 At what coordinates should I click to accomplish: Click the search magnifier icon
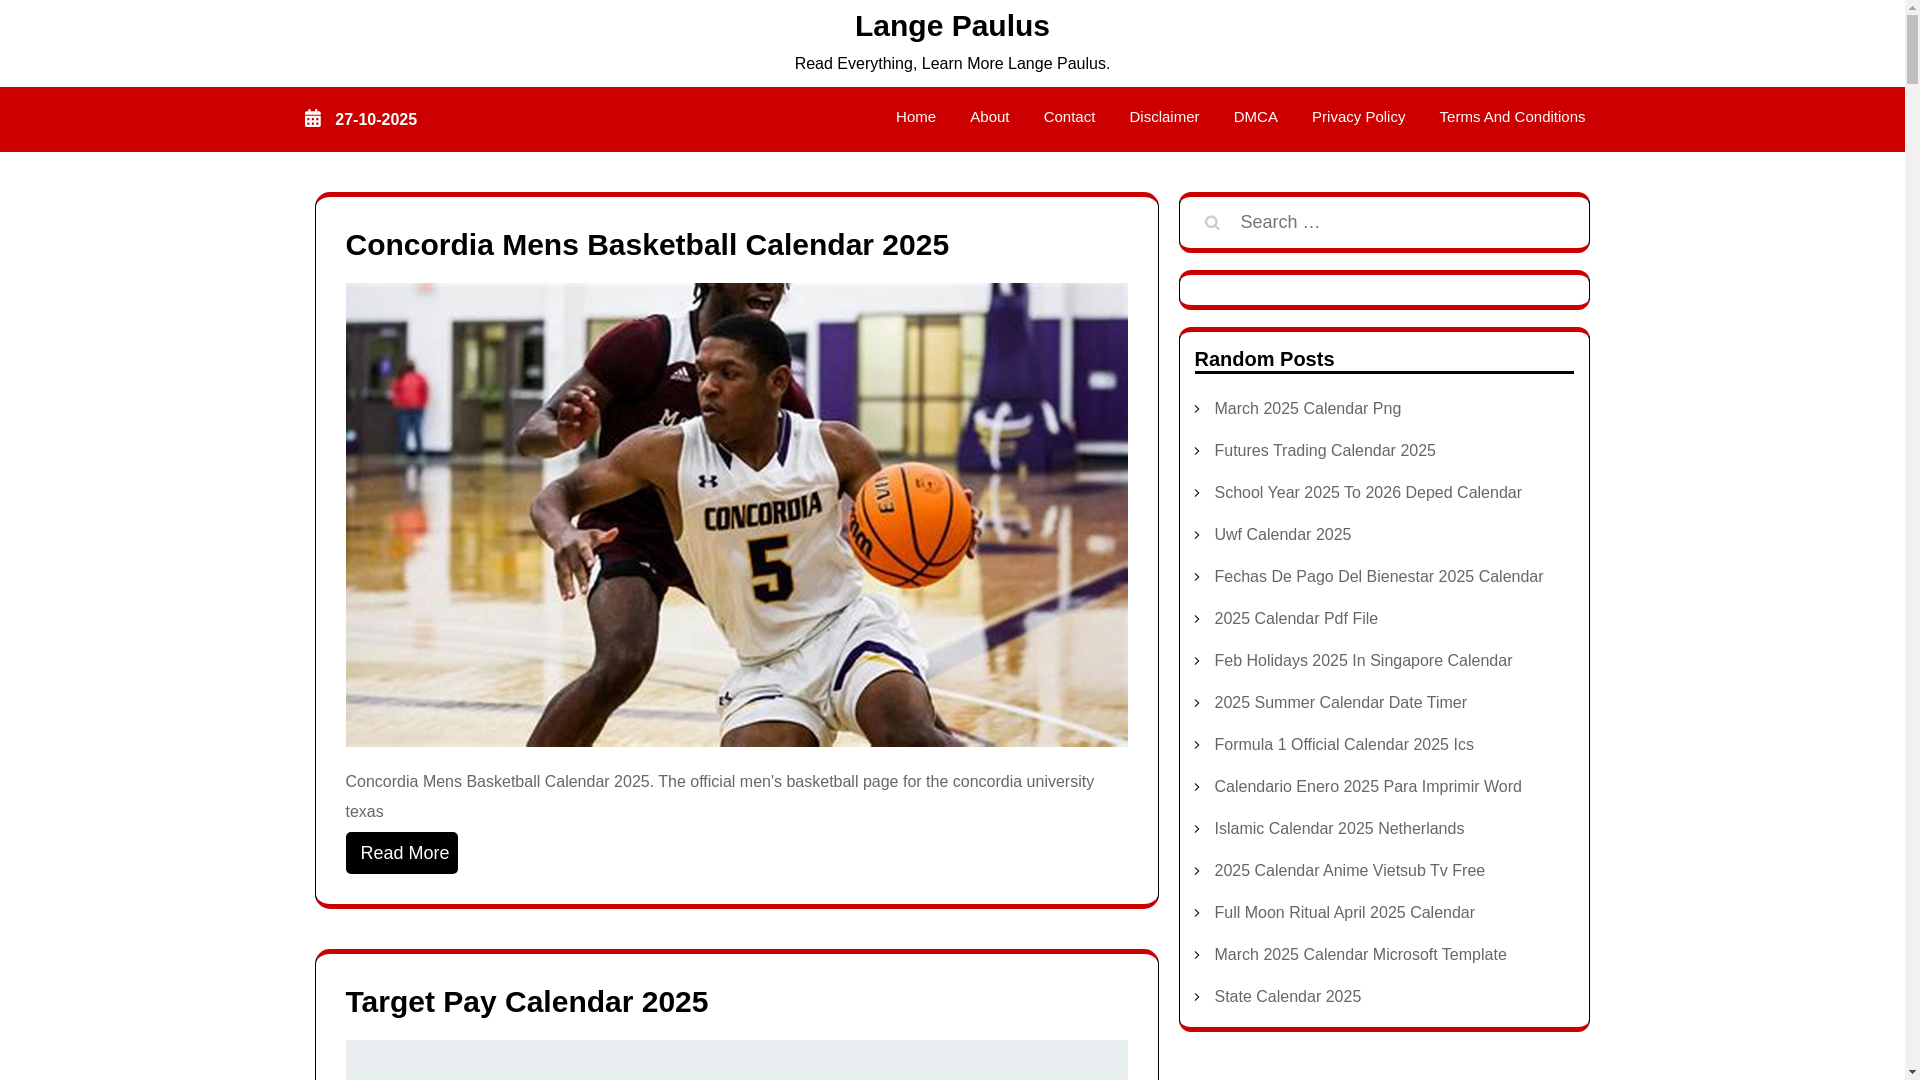point(1211,223)
